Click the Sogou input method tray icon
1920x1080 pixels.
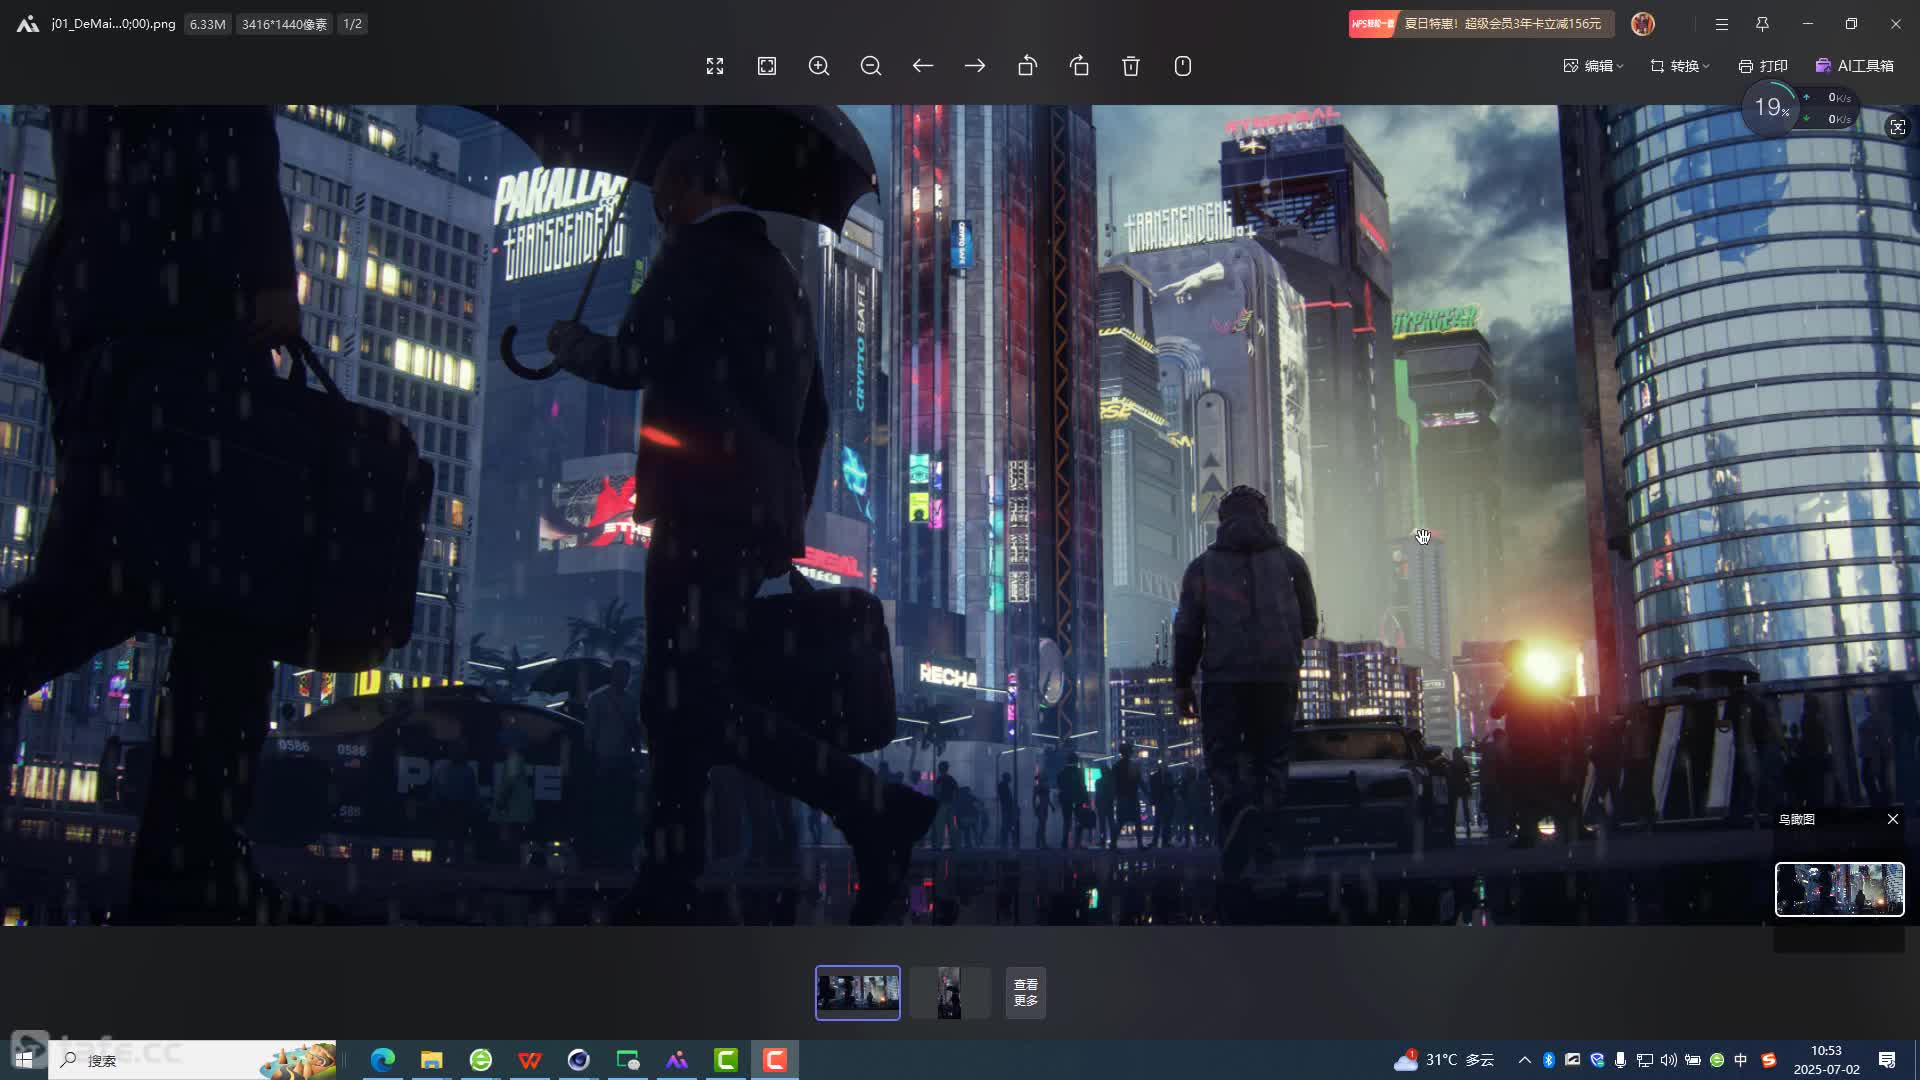[1769, 1060]
